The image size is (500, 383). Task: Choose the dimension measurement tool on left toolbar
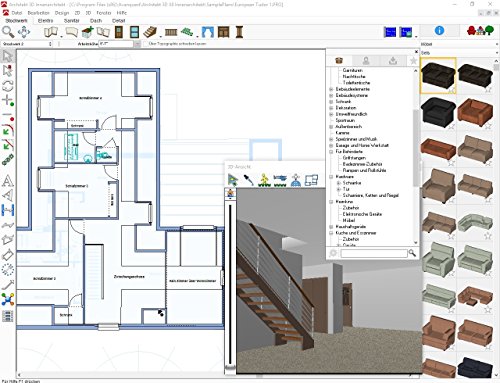coord(8,210)
